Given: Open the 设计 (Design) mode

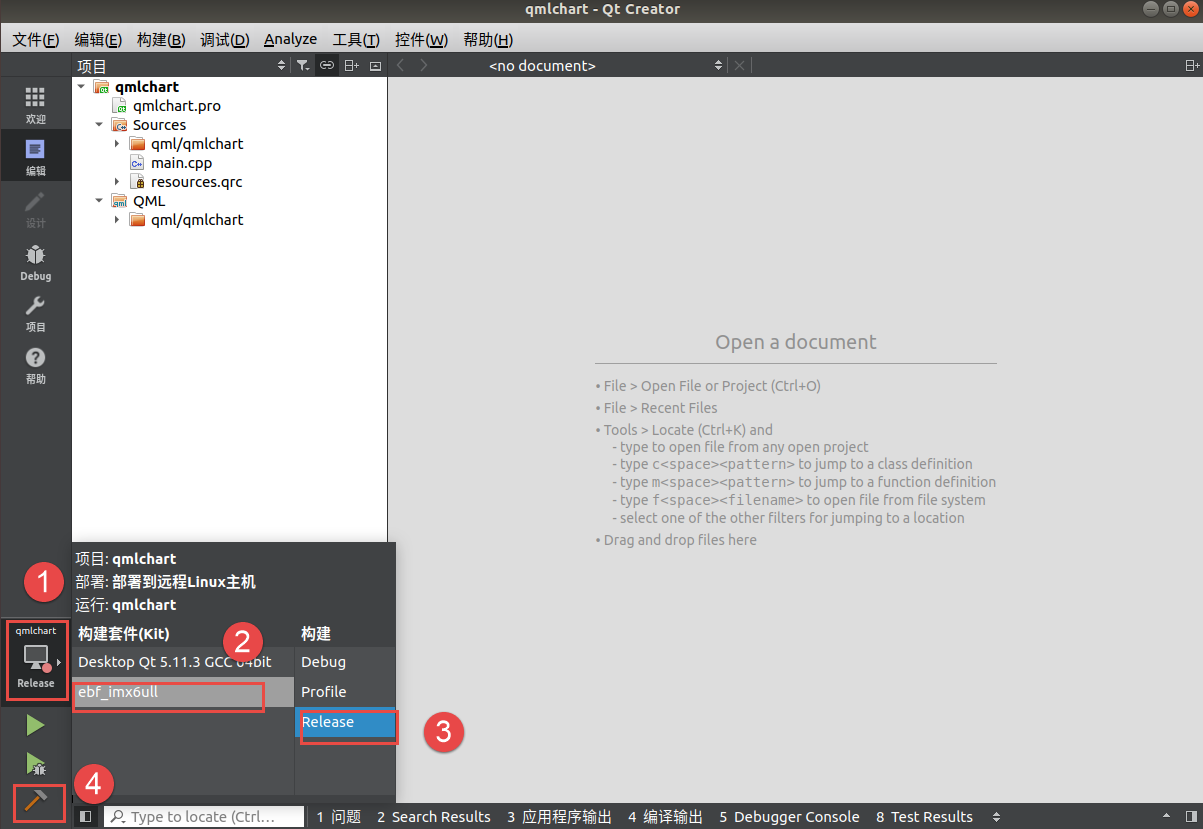Looking at the screenshot, I should point(35,208).
